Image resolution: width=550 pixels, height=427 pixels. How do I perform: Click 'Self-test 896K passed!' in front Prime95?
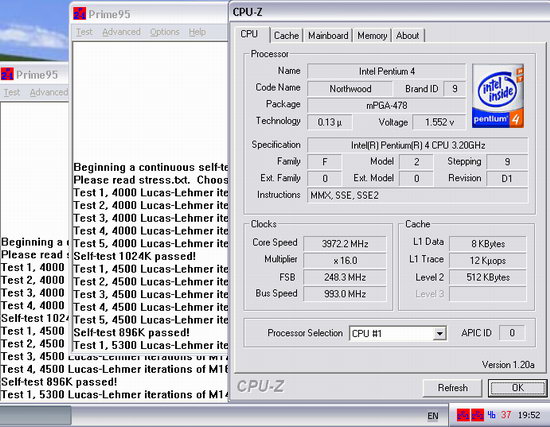click(x=131, y=332)
